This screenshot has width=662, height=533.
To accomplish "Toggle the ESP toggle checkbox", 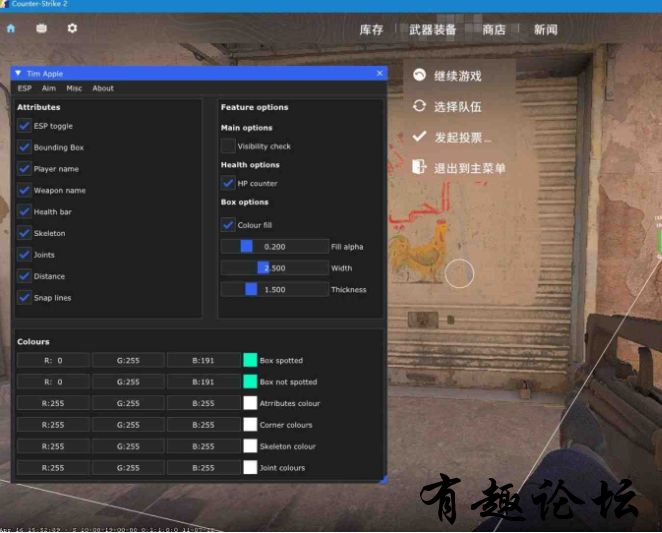I will (24, 126).
